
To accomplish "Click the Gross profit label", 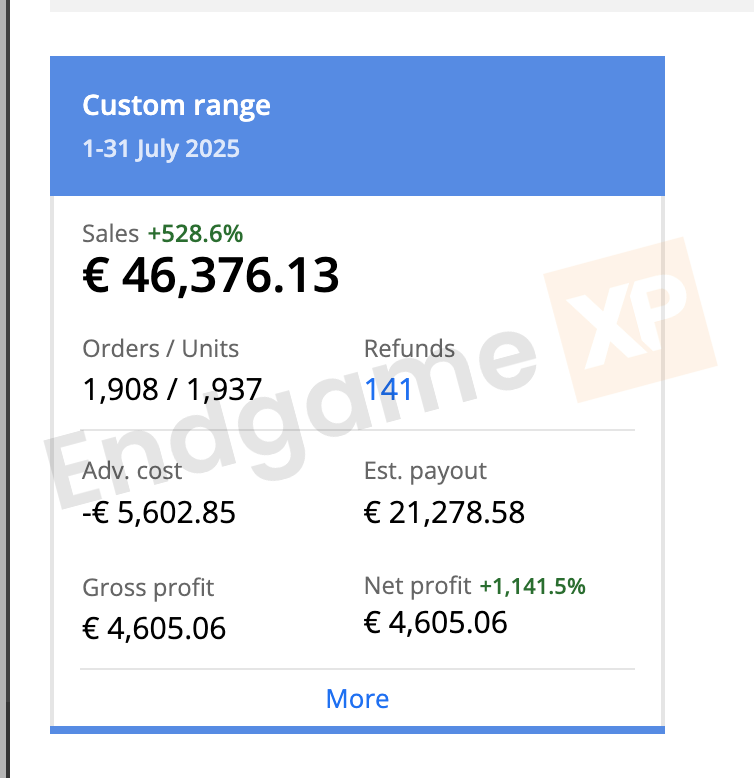I will [x=148, y=588].
